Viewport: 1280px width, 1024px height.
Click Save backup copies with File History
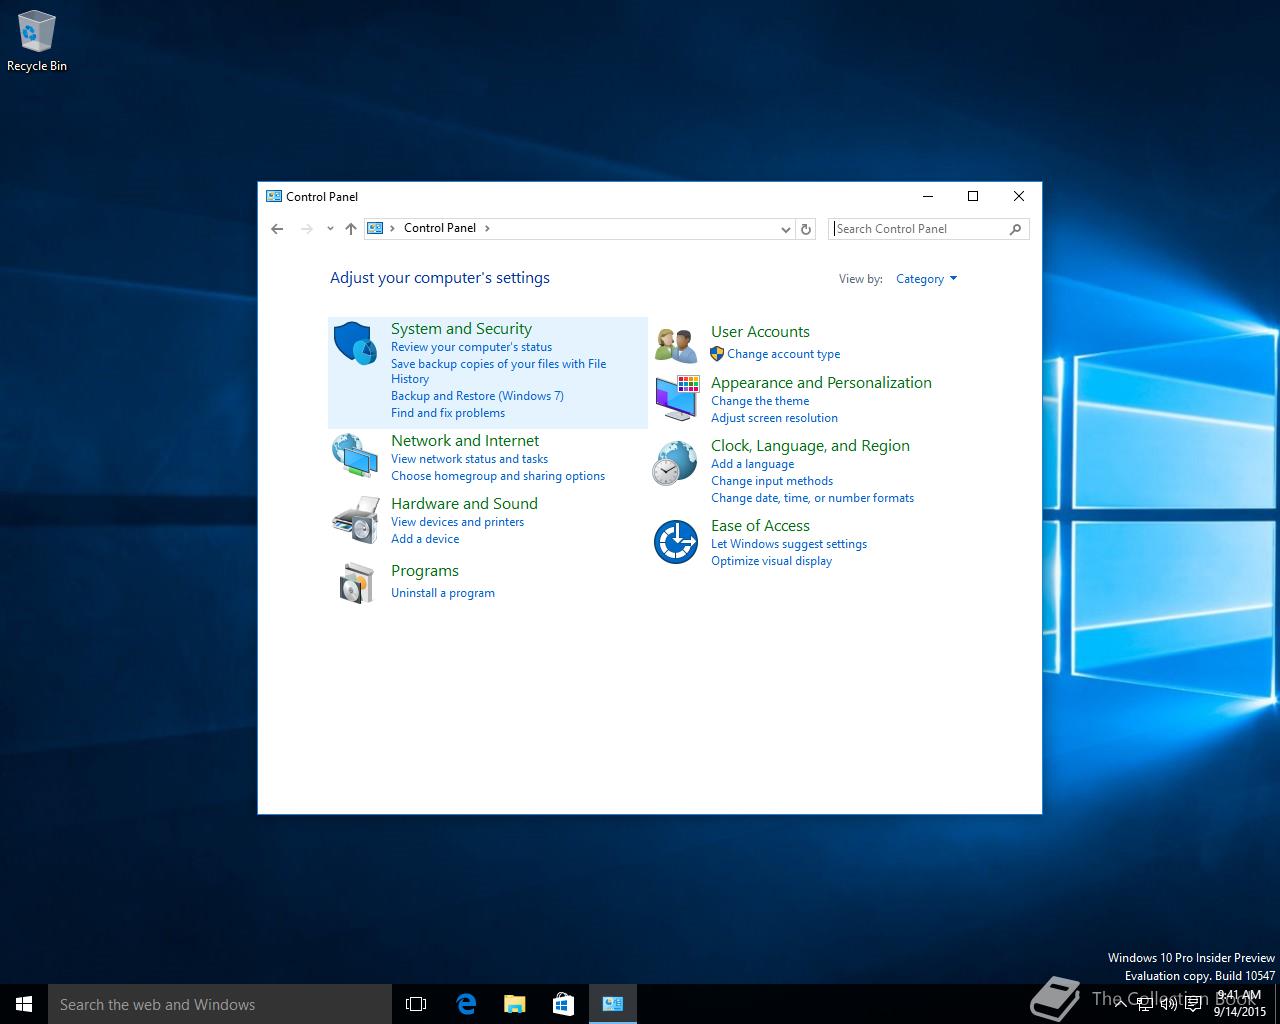click(x=498, y=371)
